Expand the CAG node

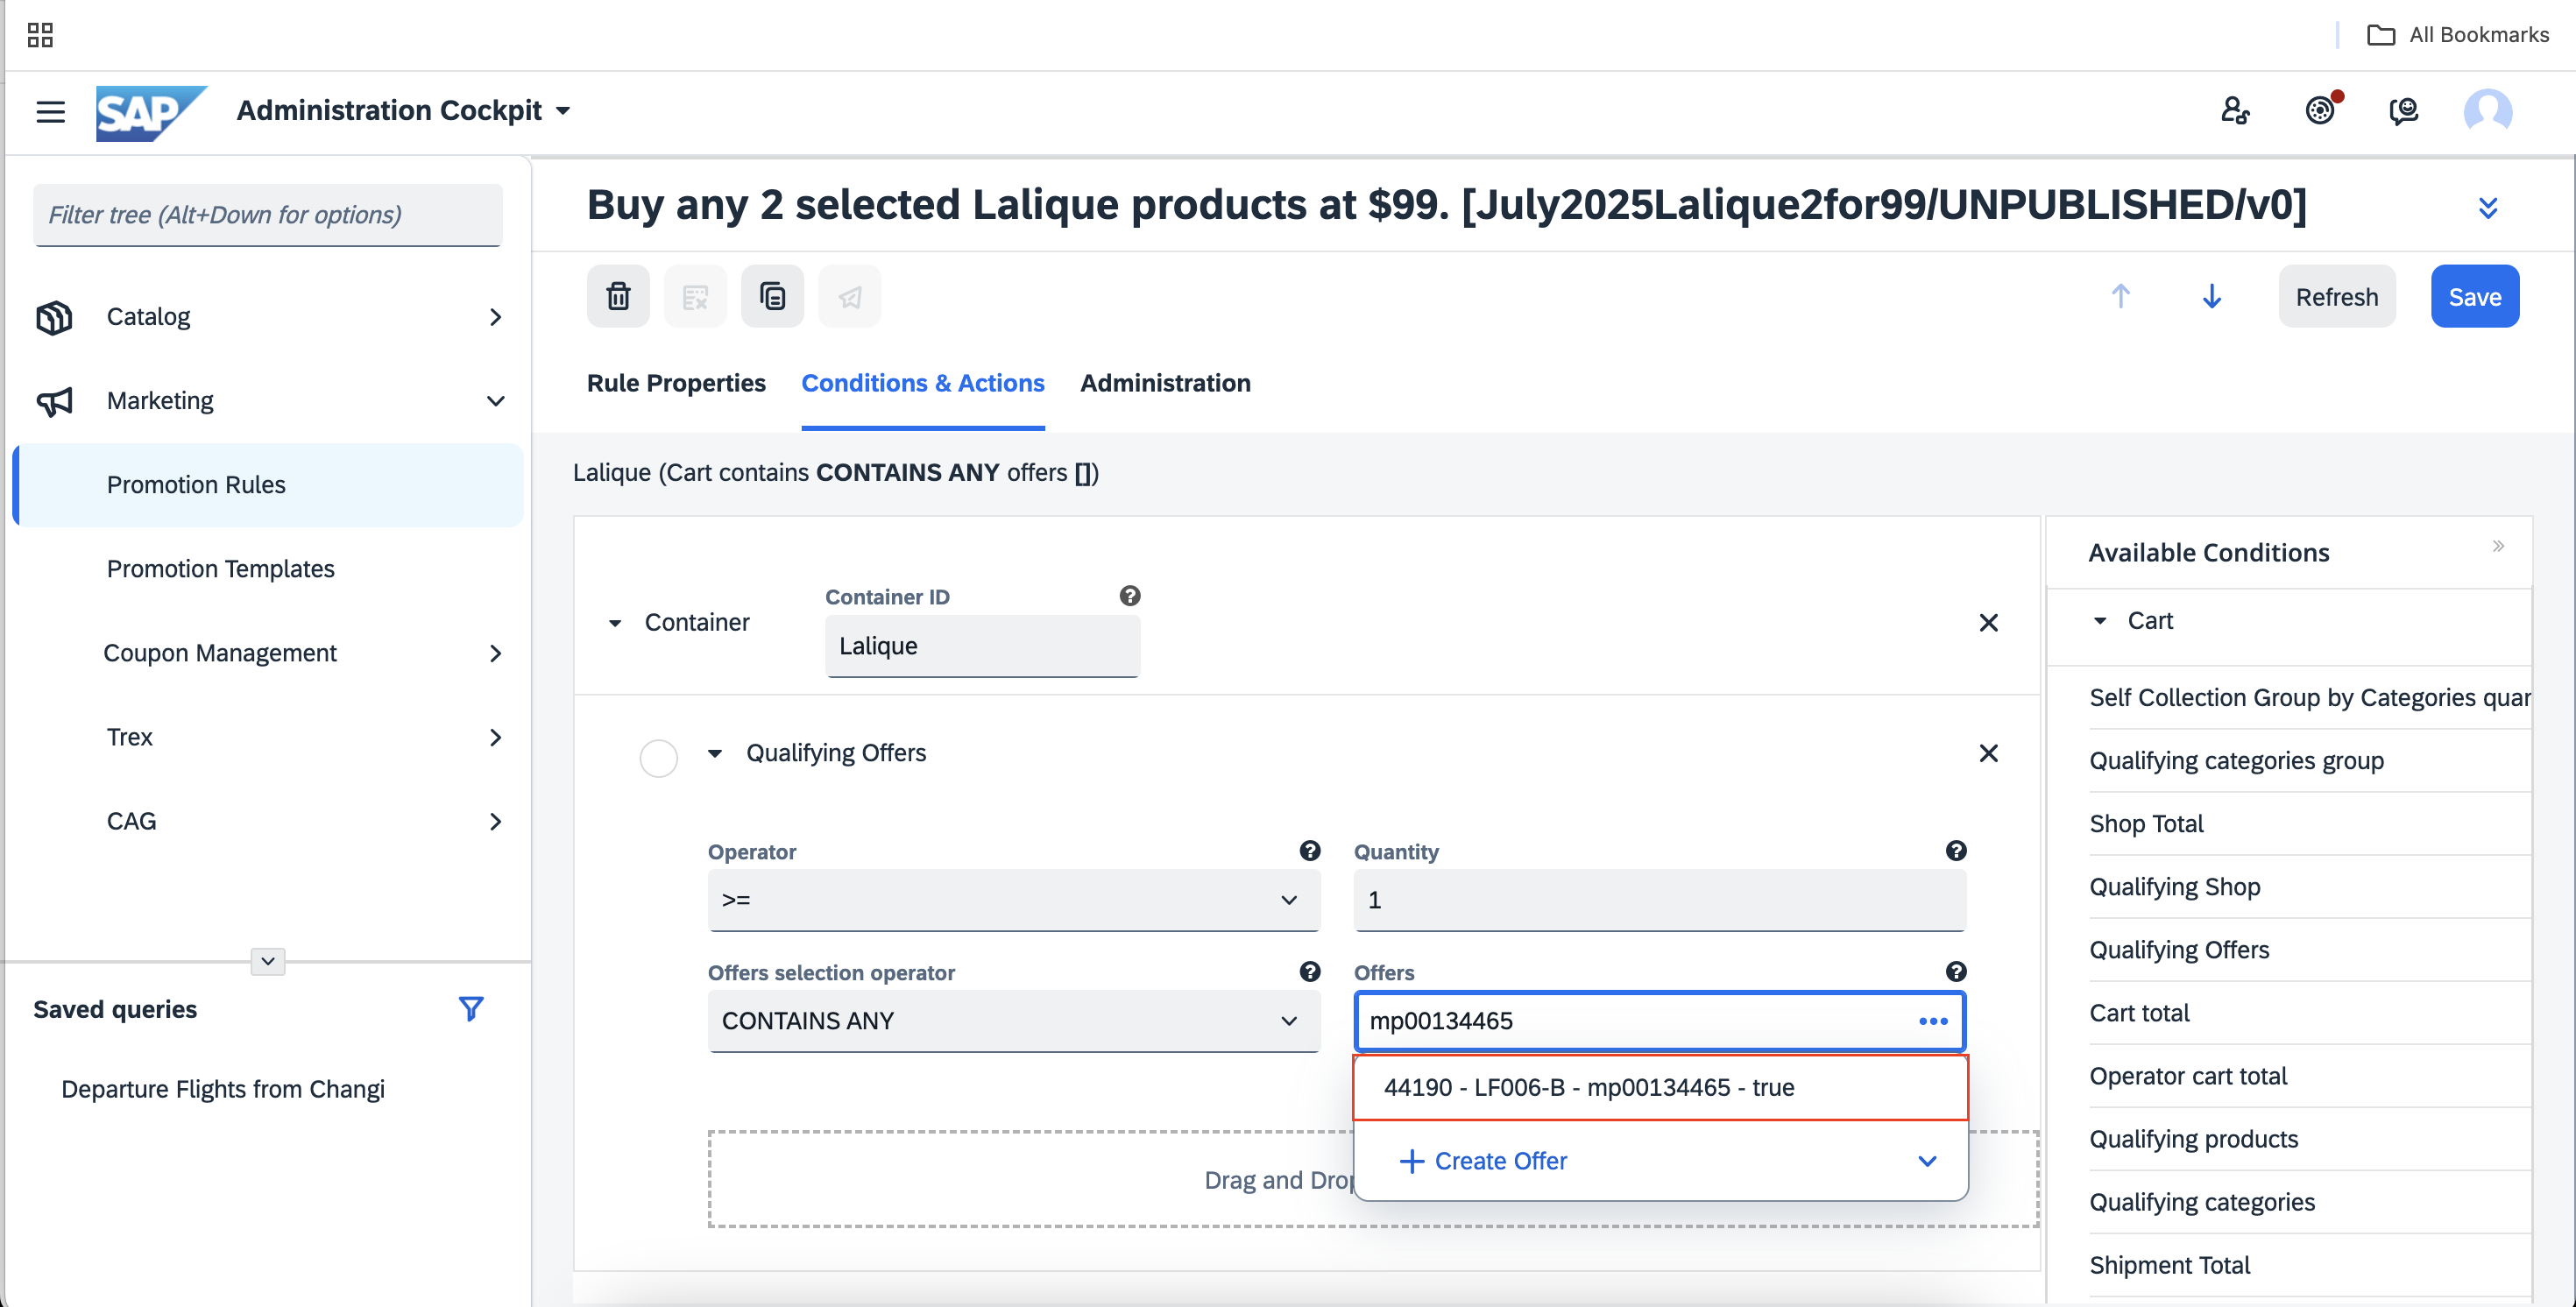(x=495, y=822)
